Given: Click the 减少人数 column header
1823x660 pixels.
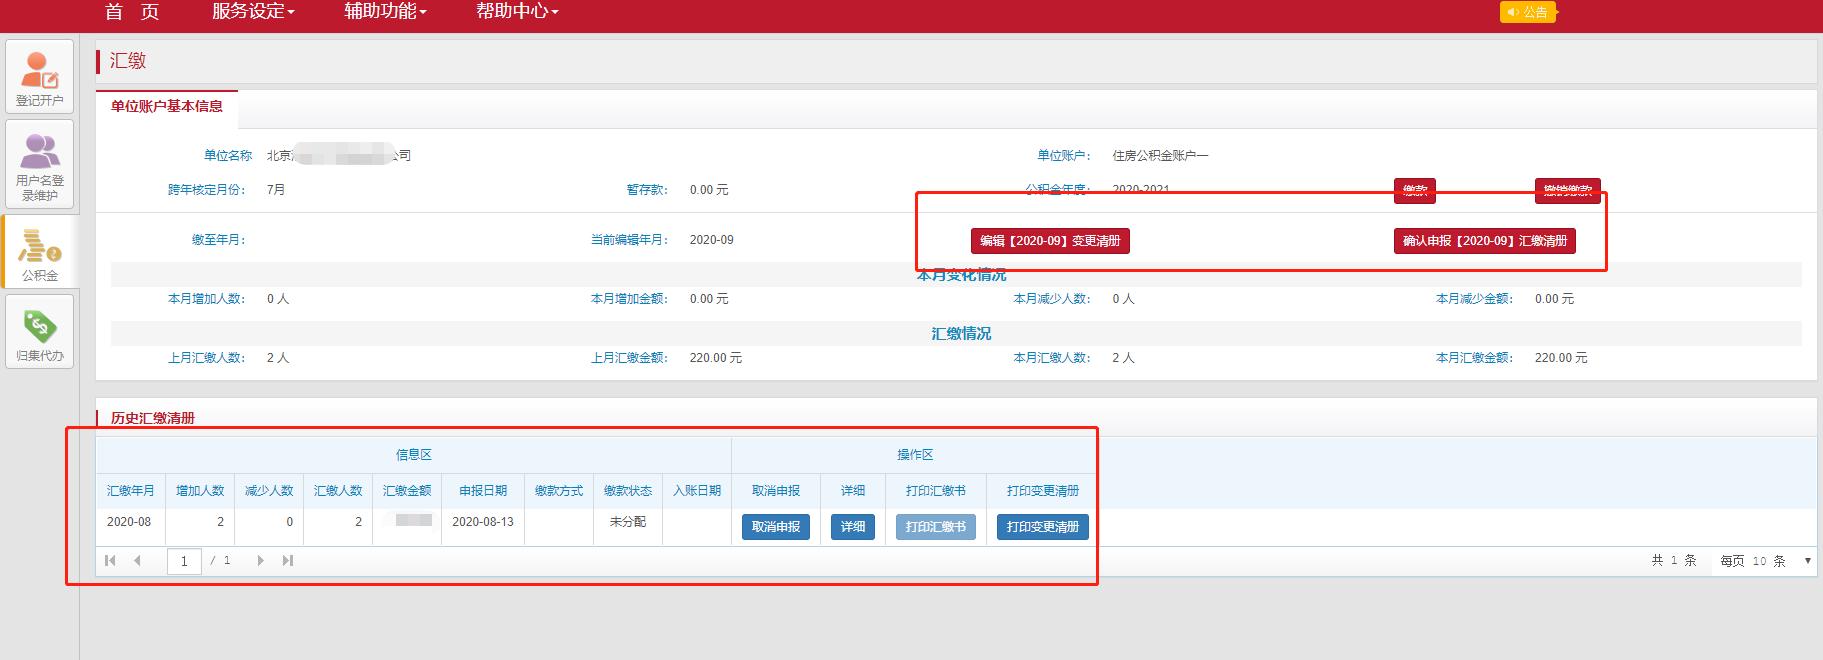Looking at the screenshot, I should (269, 491).
